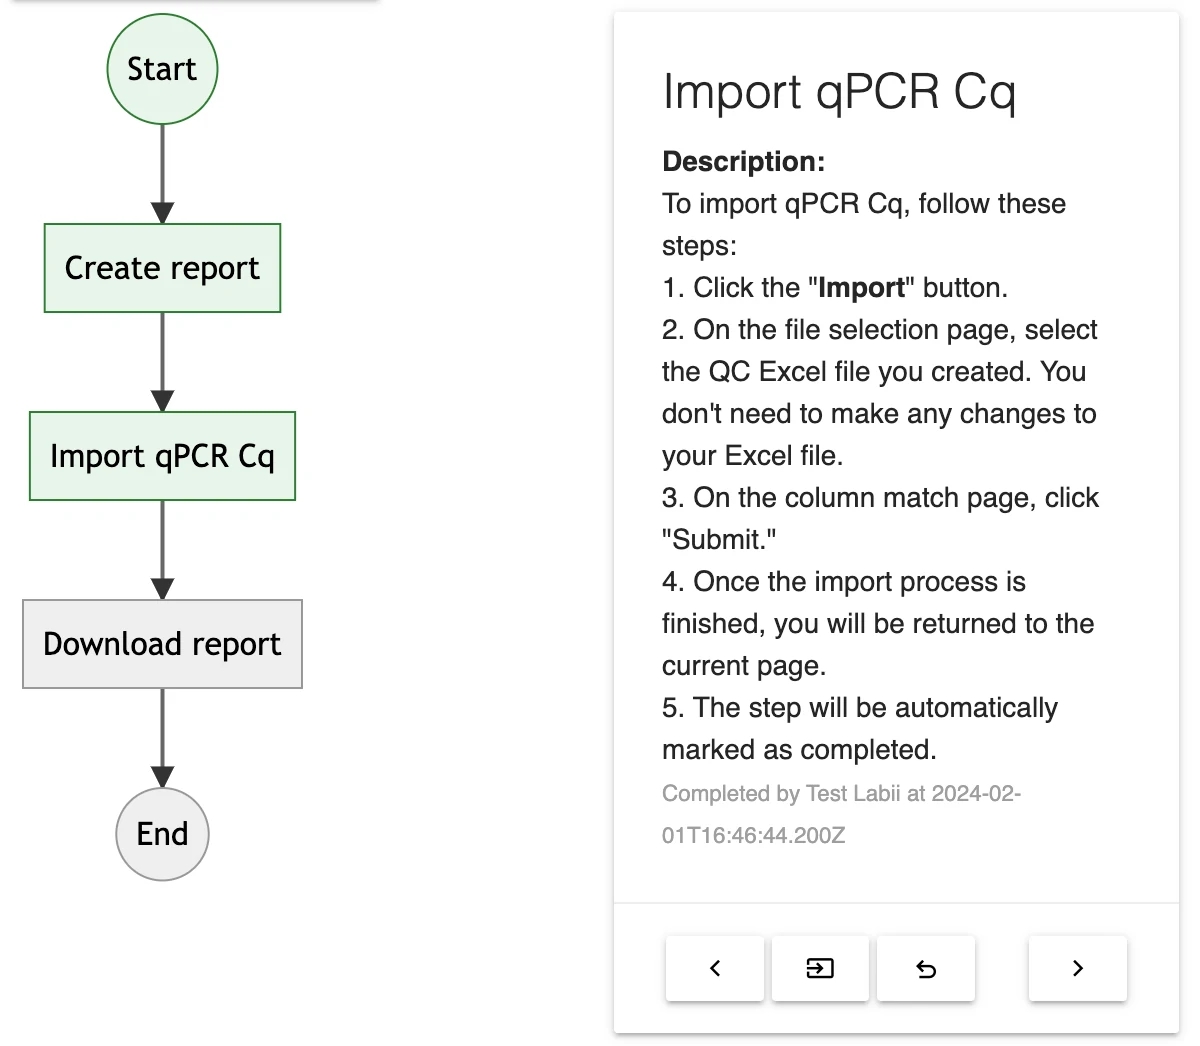Click step 5 automatically marked completed text
The height and width of the screenshot is (1046, 1200).
tap(860, 729)
